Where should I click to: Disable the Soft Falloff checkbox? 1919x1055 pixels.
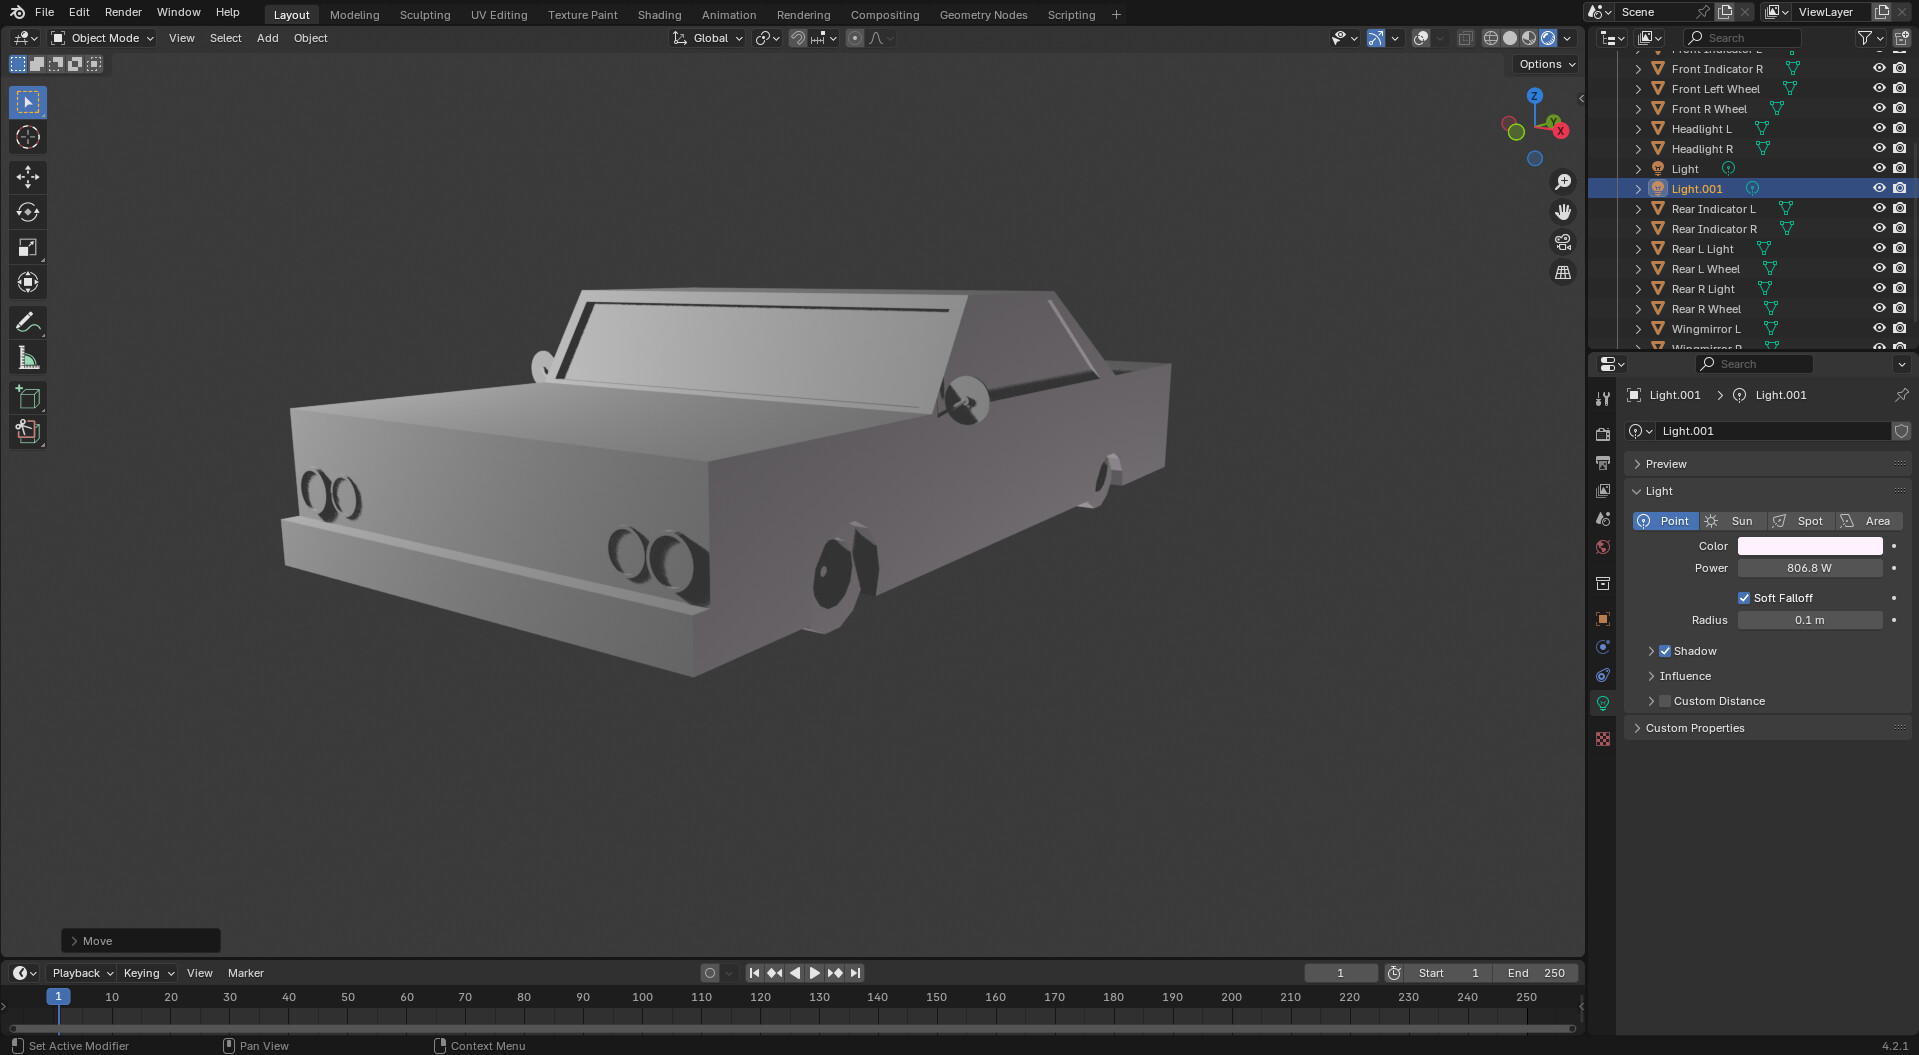pos(1744,597)
